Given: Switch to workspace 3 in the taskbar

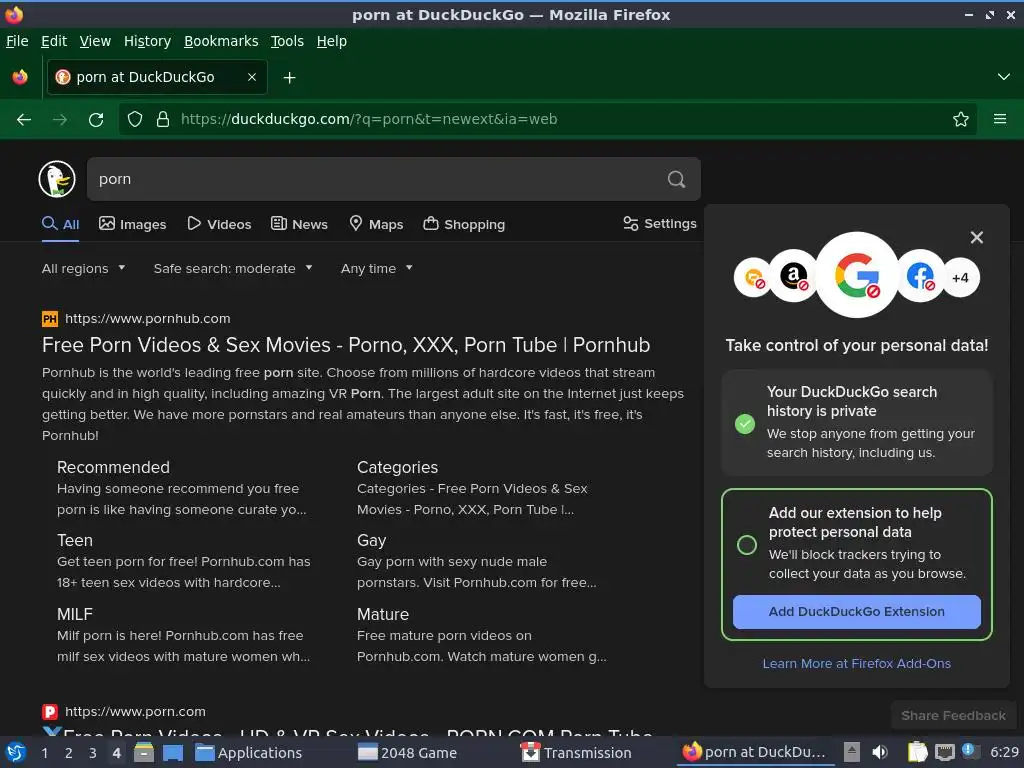Looking at the screenshot, I should pyautogui.click(x=93, y=753).
